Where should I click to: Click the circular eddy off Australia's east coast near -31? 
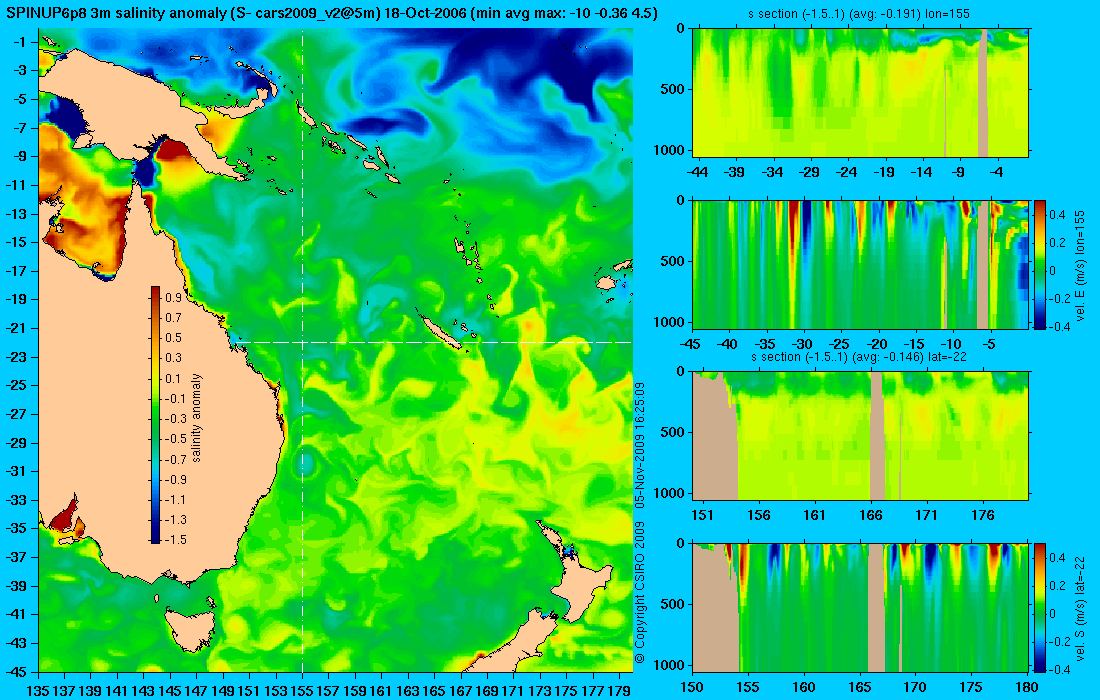click(304, 462)
